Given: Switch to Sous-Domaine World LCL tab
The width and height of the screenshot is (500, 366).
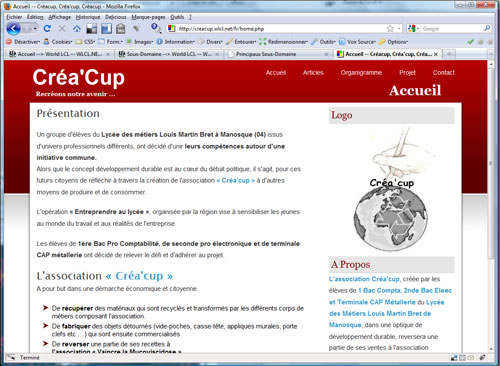Looking at the screenshot, I should point(169,54).
